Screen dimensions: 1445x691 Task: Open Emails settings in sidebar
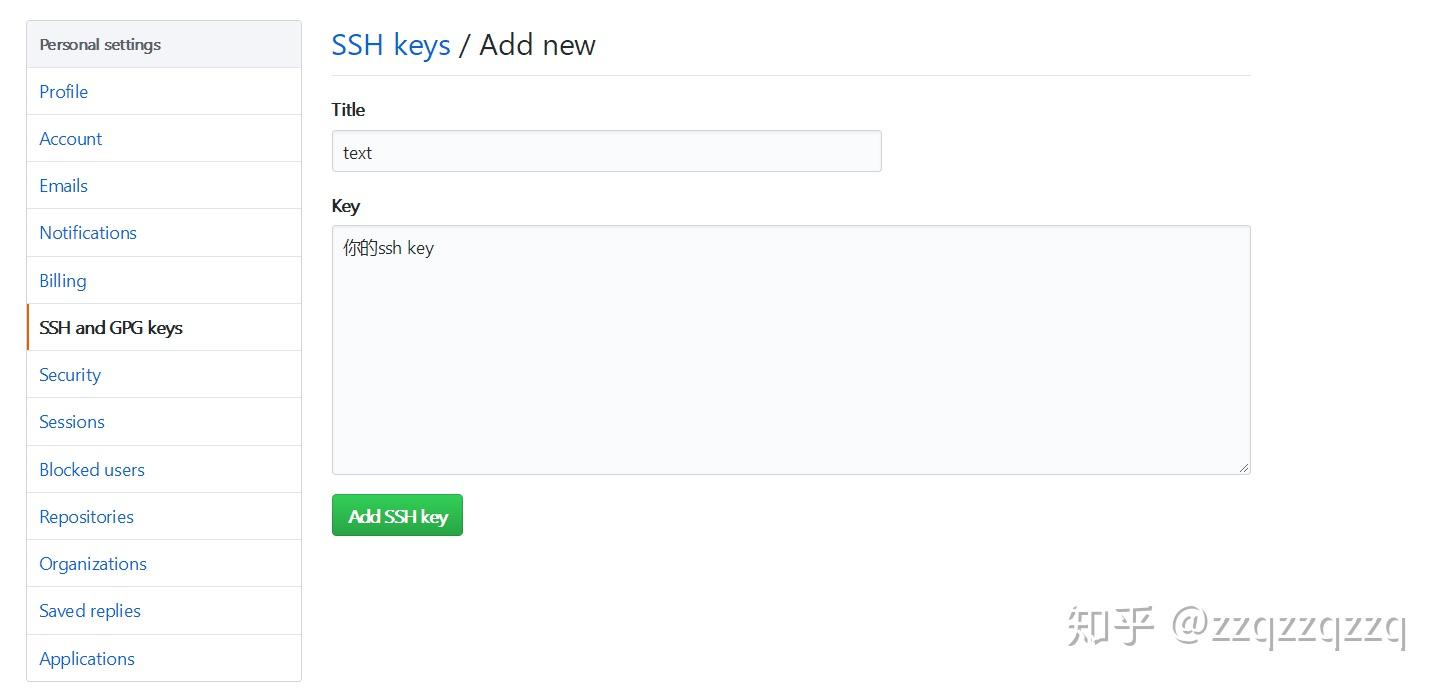64,186
